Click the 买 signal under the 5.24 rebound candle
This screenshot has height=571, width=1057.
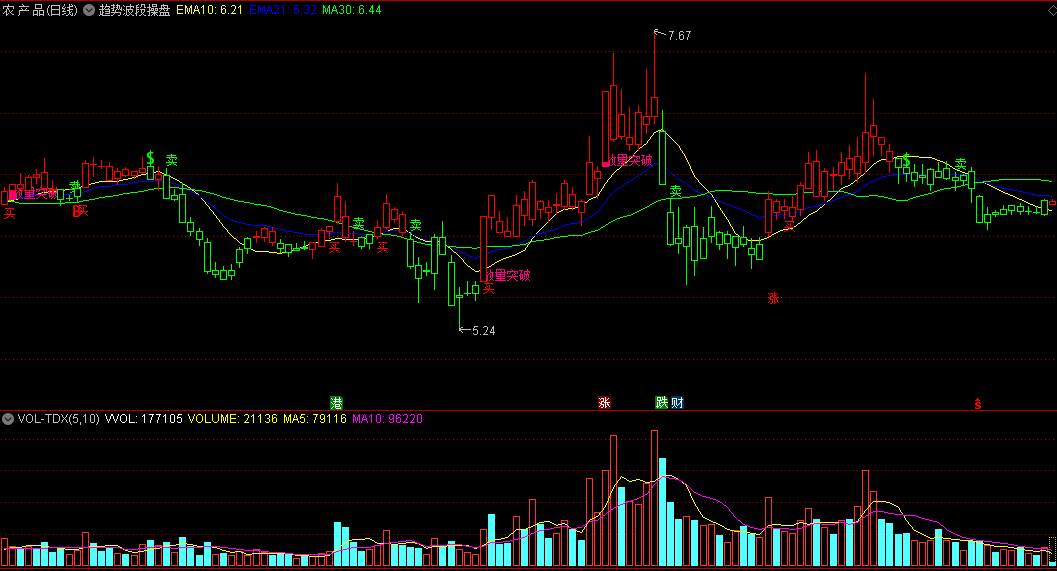pos(488,289)
